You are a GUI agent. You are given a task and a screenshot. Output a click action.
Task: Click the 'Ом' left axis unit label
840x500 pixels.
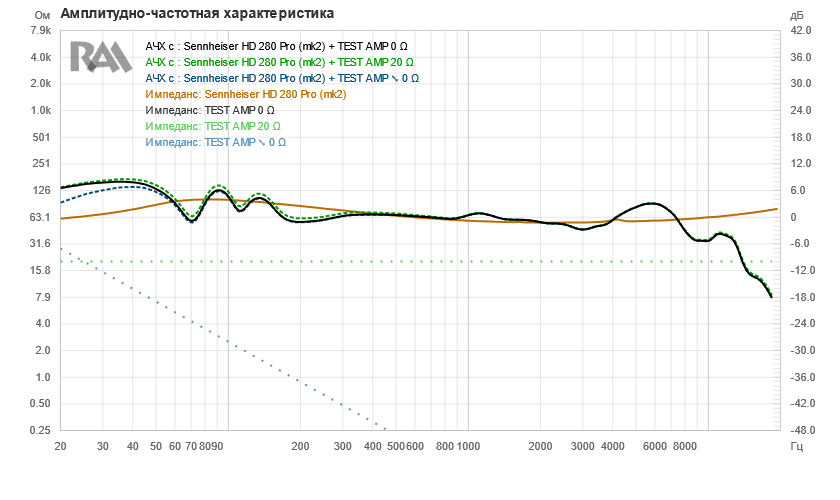tap(42, 16)
